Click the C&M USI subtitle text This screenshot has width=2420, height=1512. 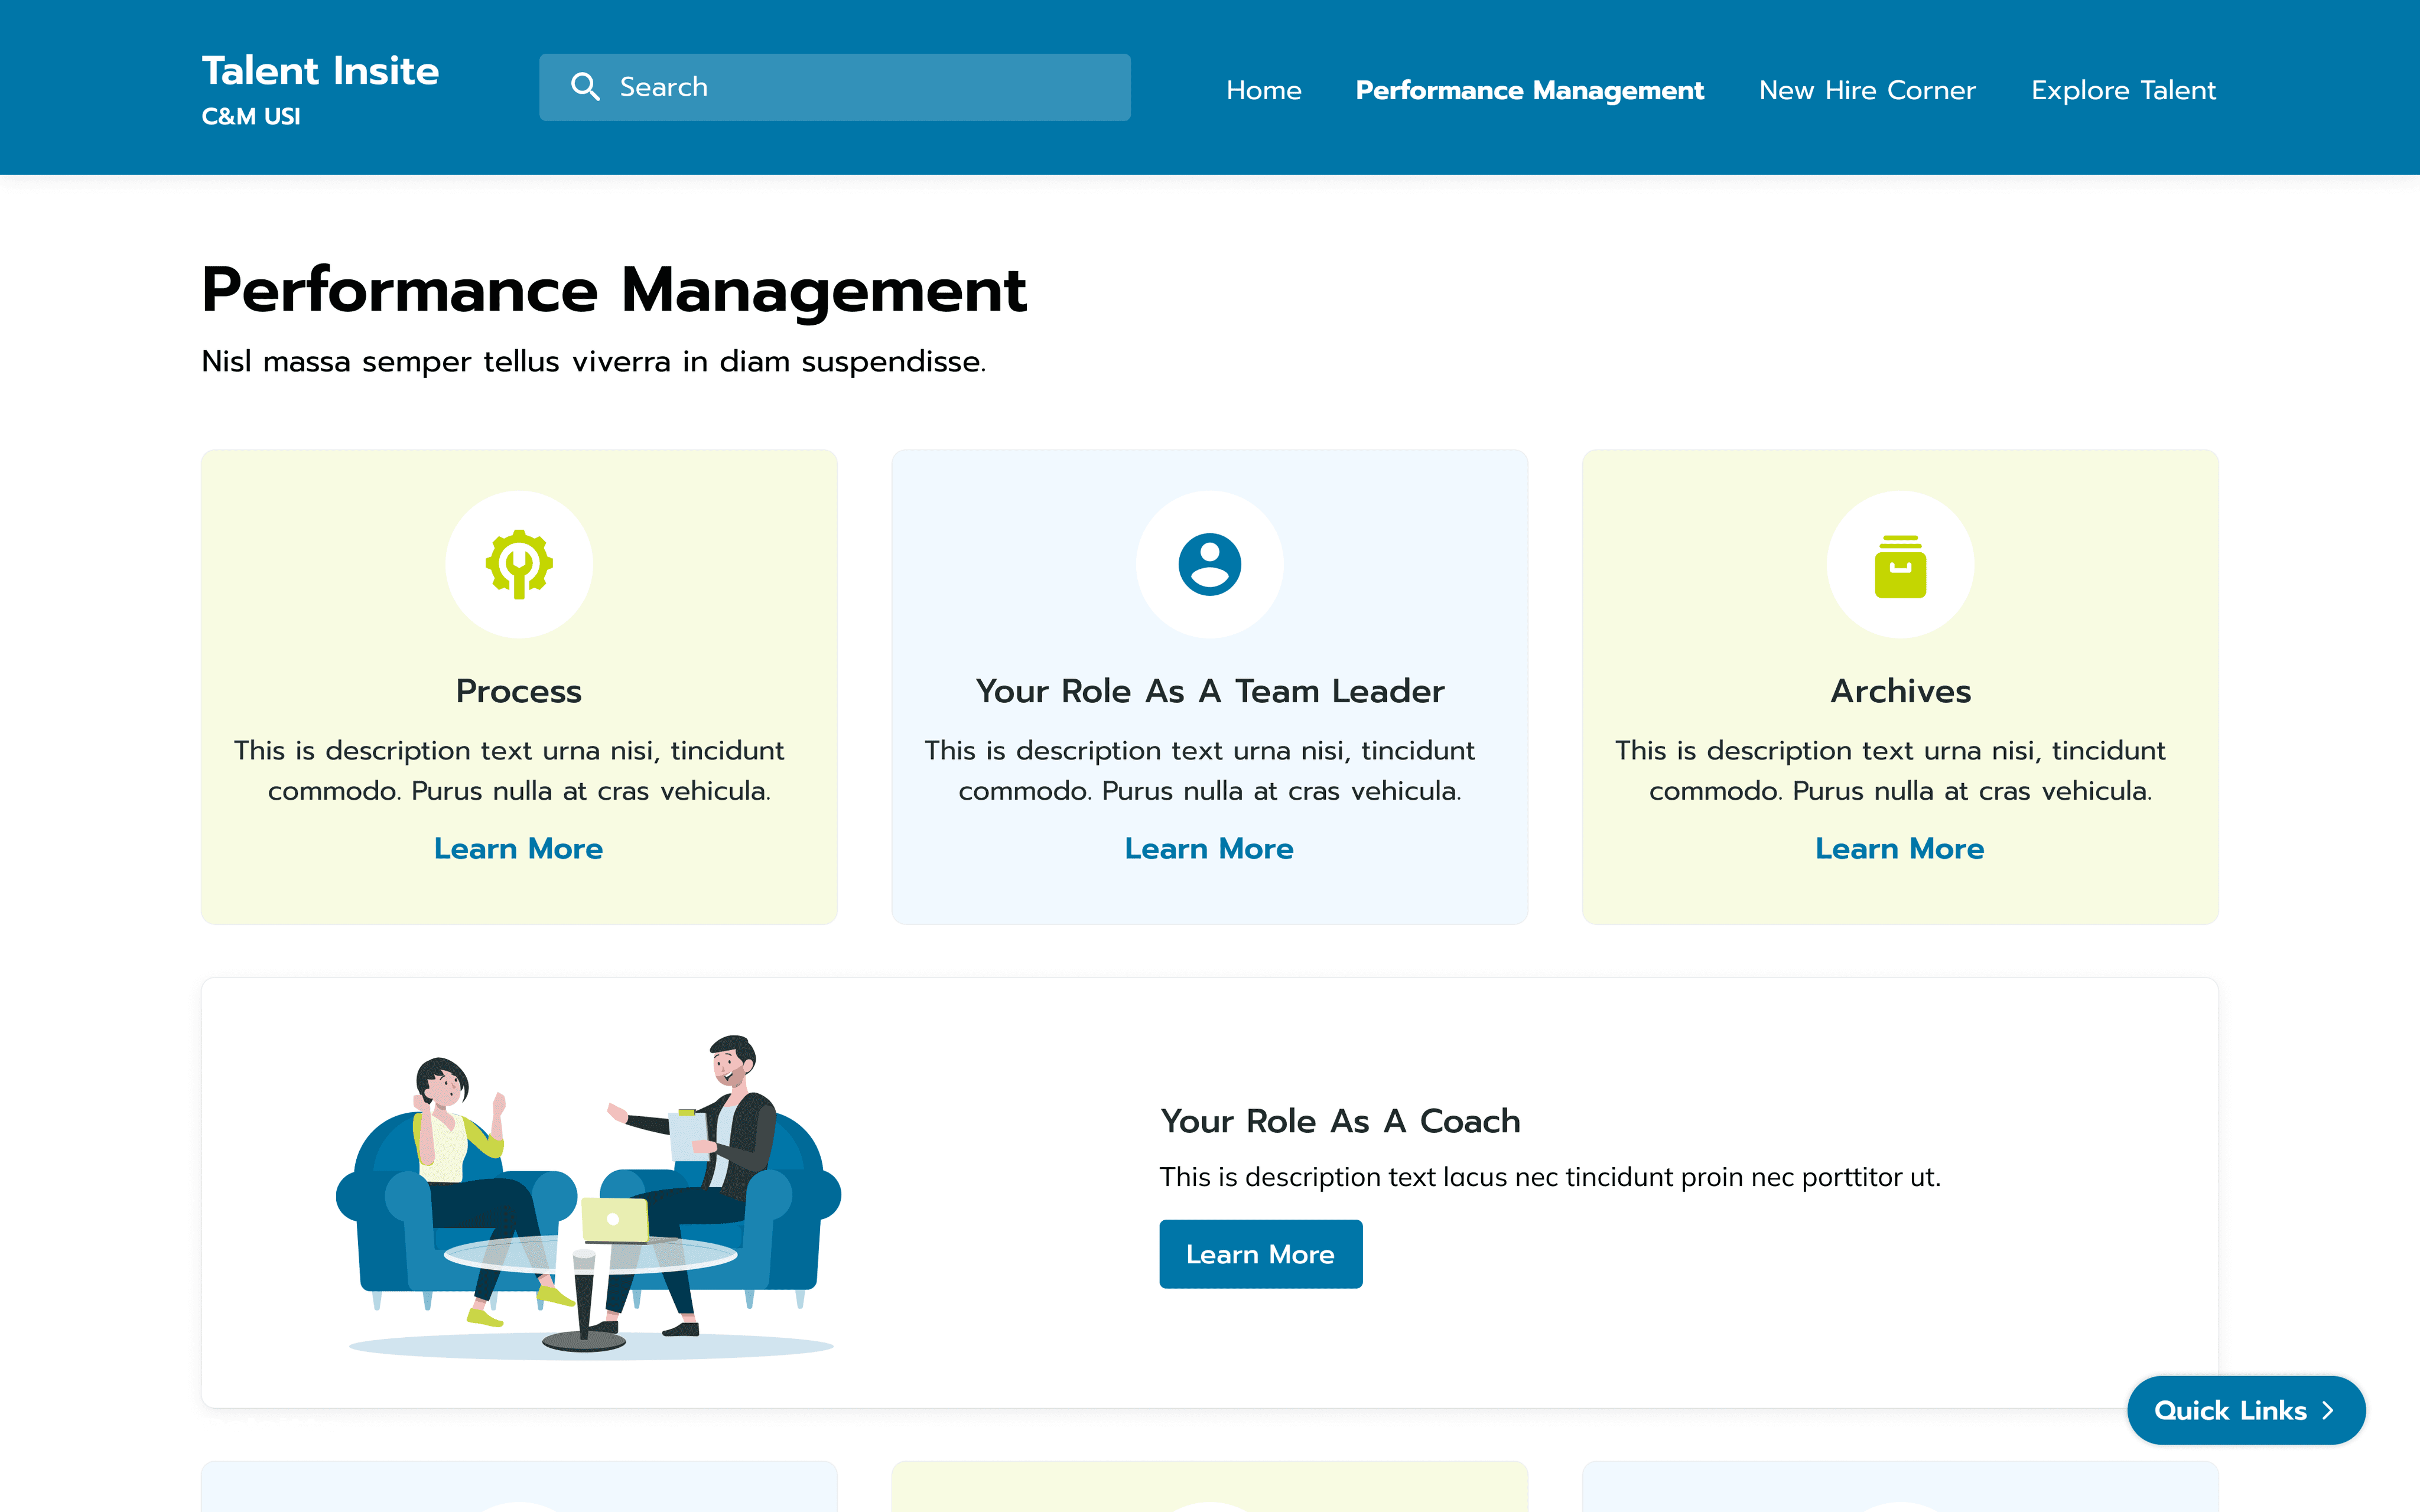coord(251,117)
